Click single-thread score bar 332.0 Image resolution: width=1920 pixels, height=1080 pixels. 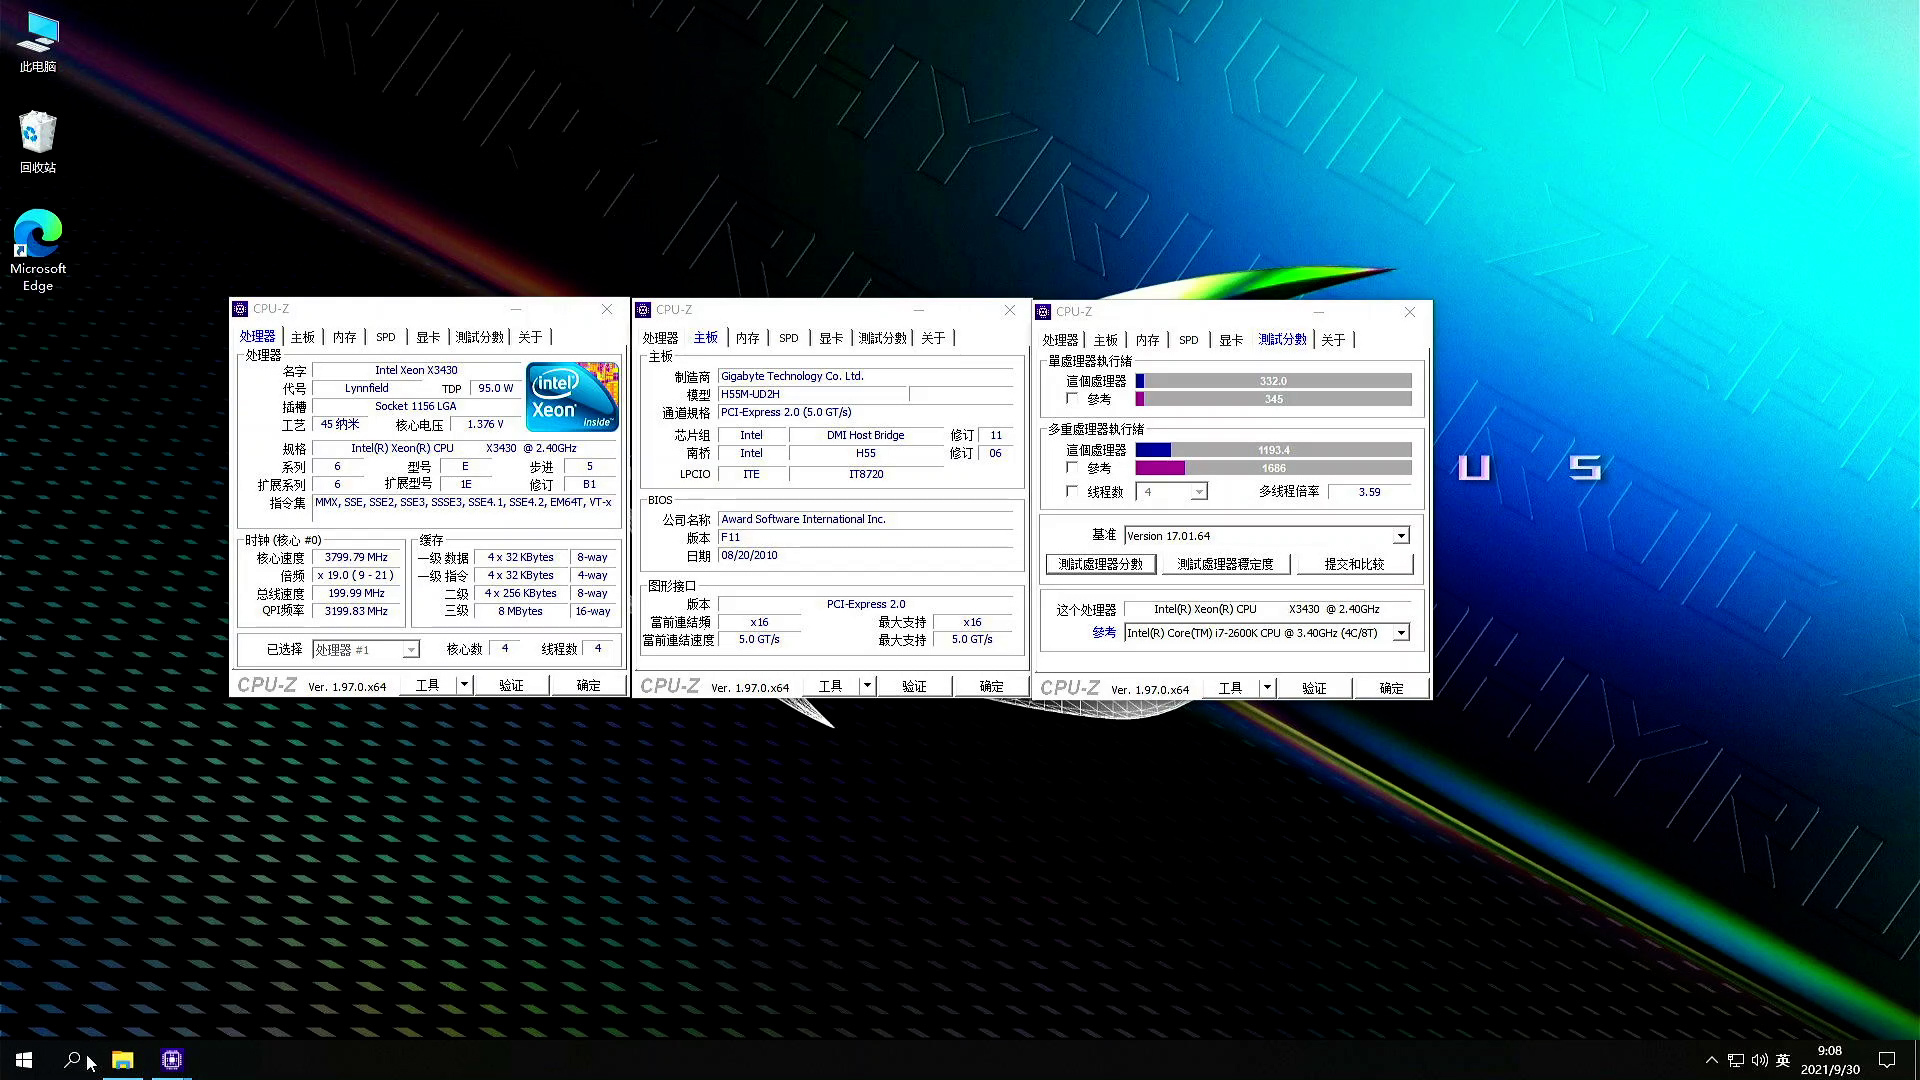1274,381
